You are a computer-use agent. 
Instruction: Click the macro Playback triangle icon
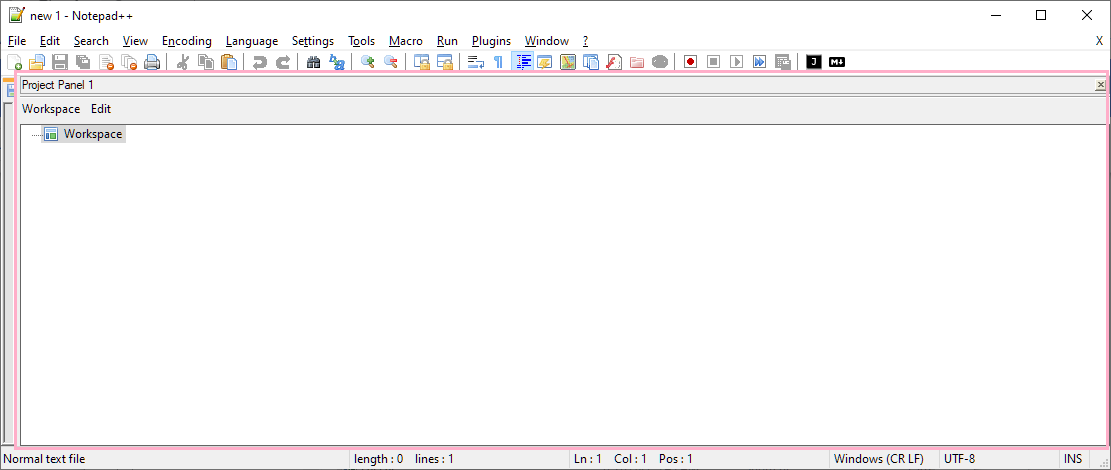click(x=737, y=62)
